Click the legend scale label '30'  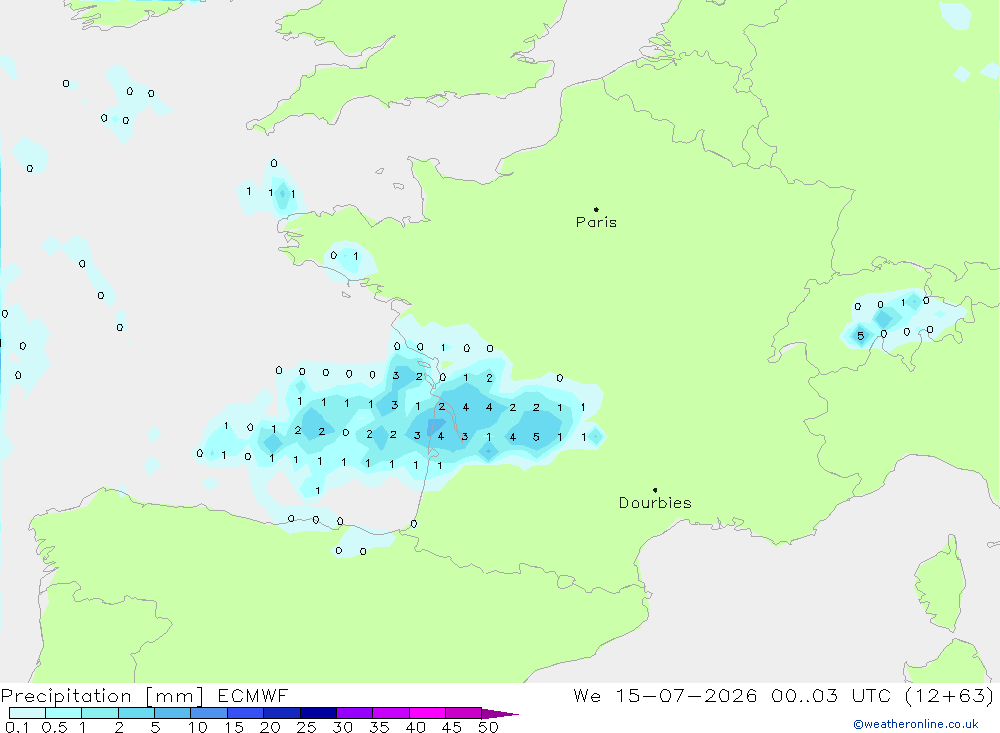tap(342, 727)
